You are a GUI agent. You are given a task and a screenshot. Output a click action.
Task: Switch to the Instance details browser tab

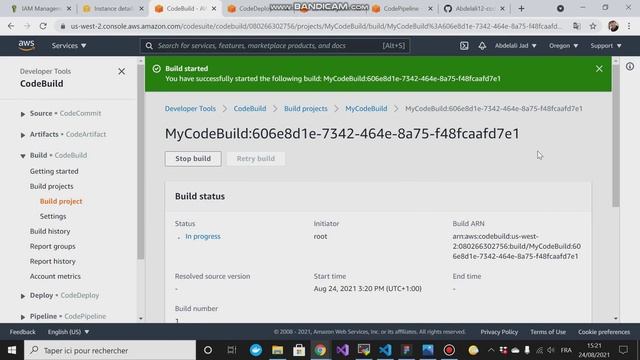(x=112, y=9)
